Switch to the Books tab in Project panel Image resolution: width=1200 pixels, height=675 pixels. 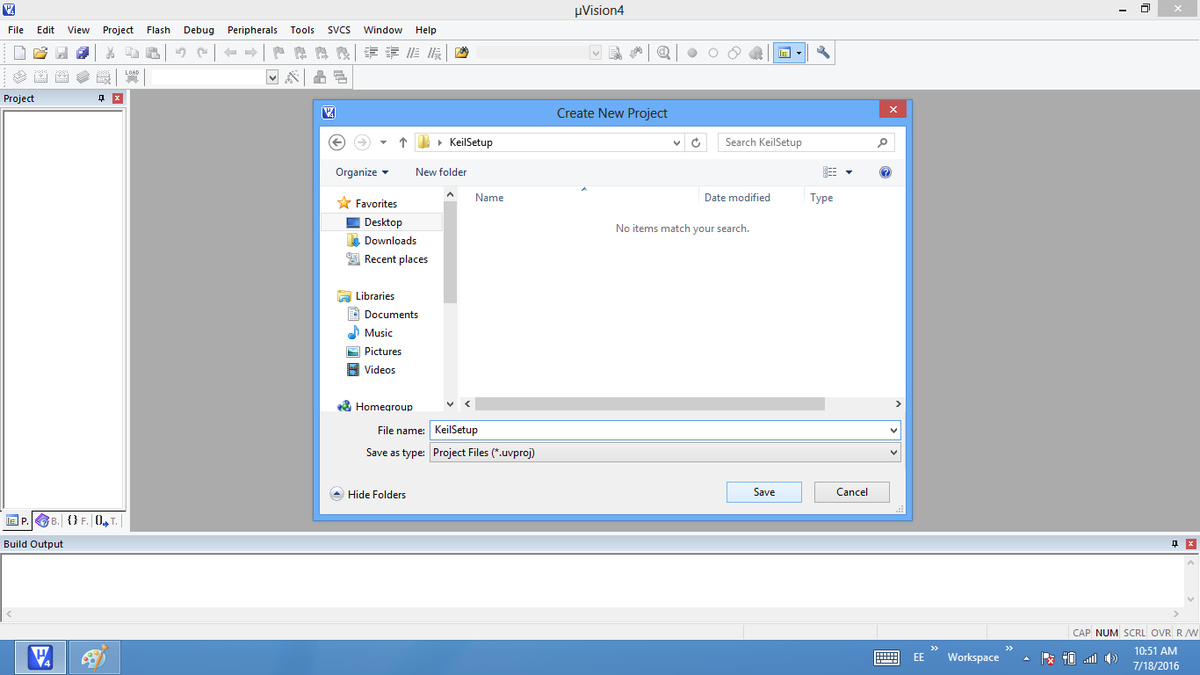tap(48, 520)
